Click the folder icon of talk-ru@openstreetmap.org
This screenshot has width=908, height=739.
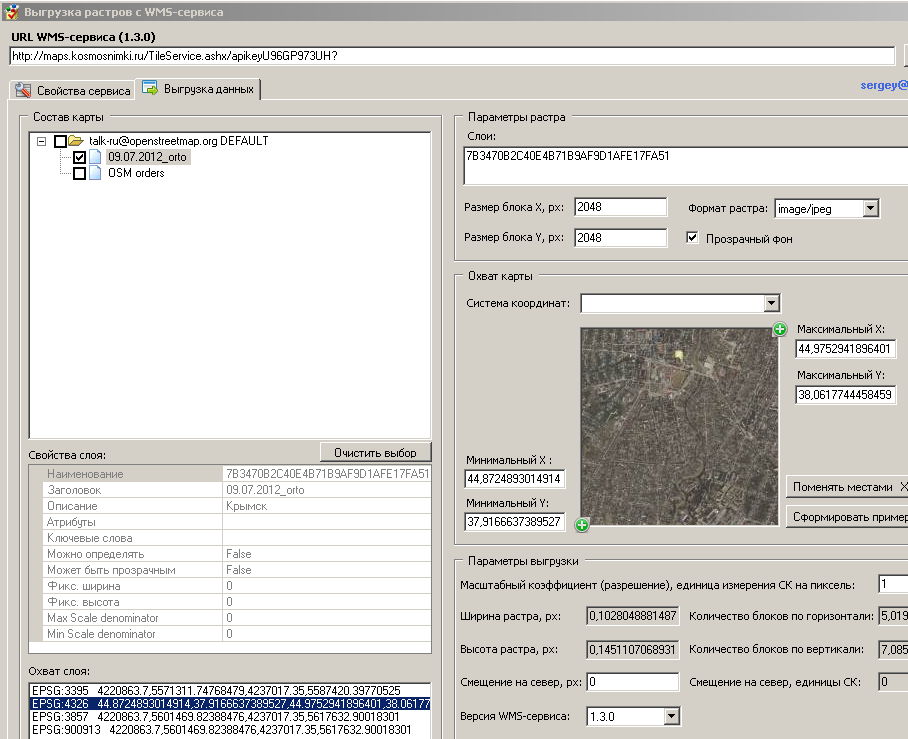pos(76,141)
